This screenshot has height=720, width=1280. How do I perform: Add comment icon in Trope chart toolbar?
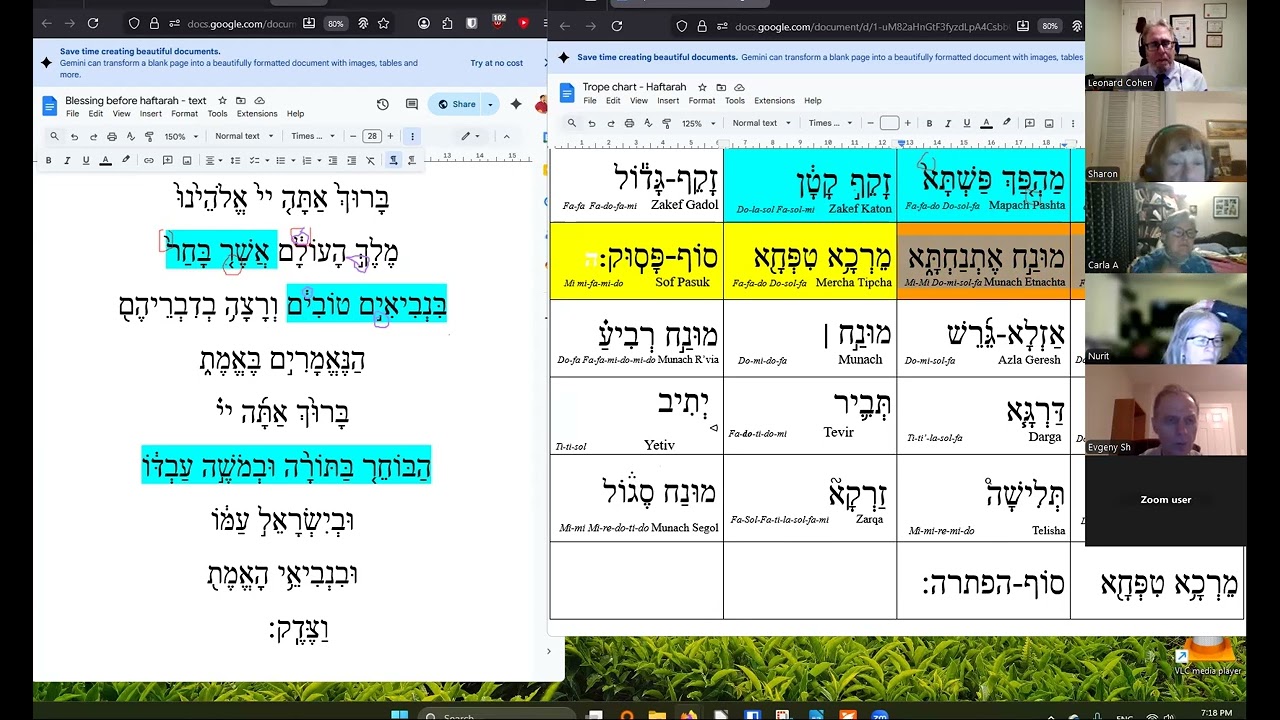1029,123
